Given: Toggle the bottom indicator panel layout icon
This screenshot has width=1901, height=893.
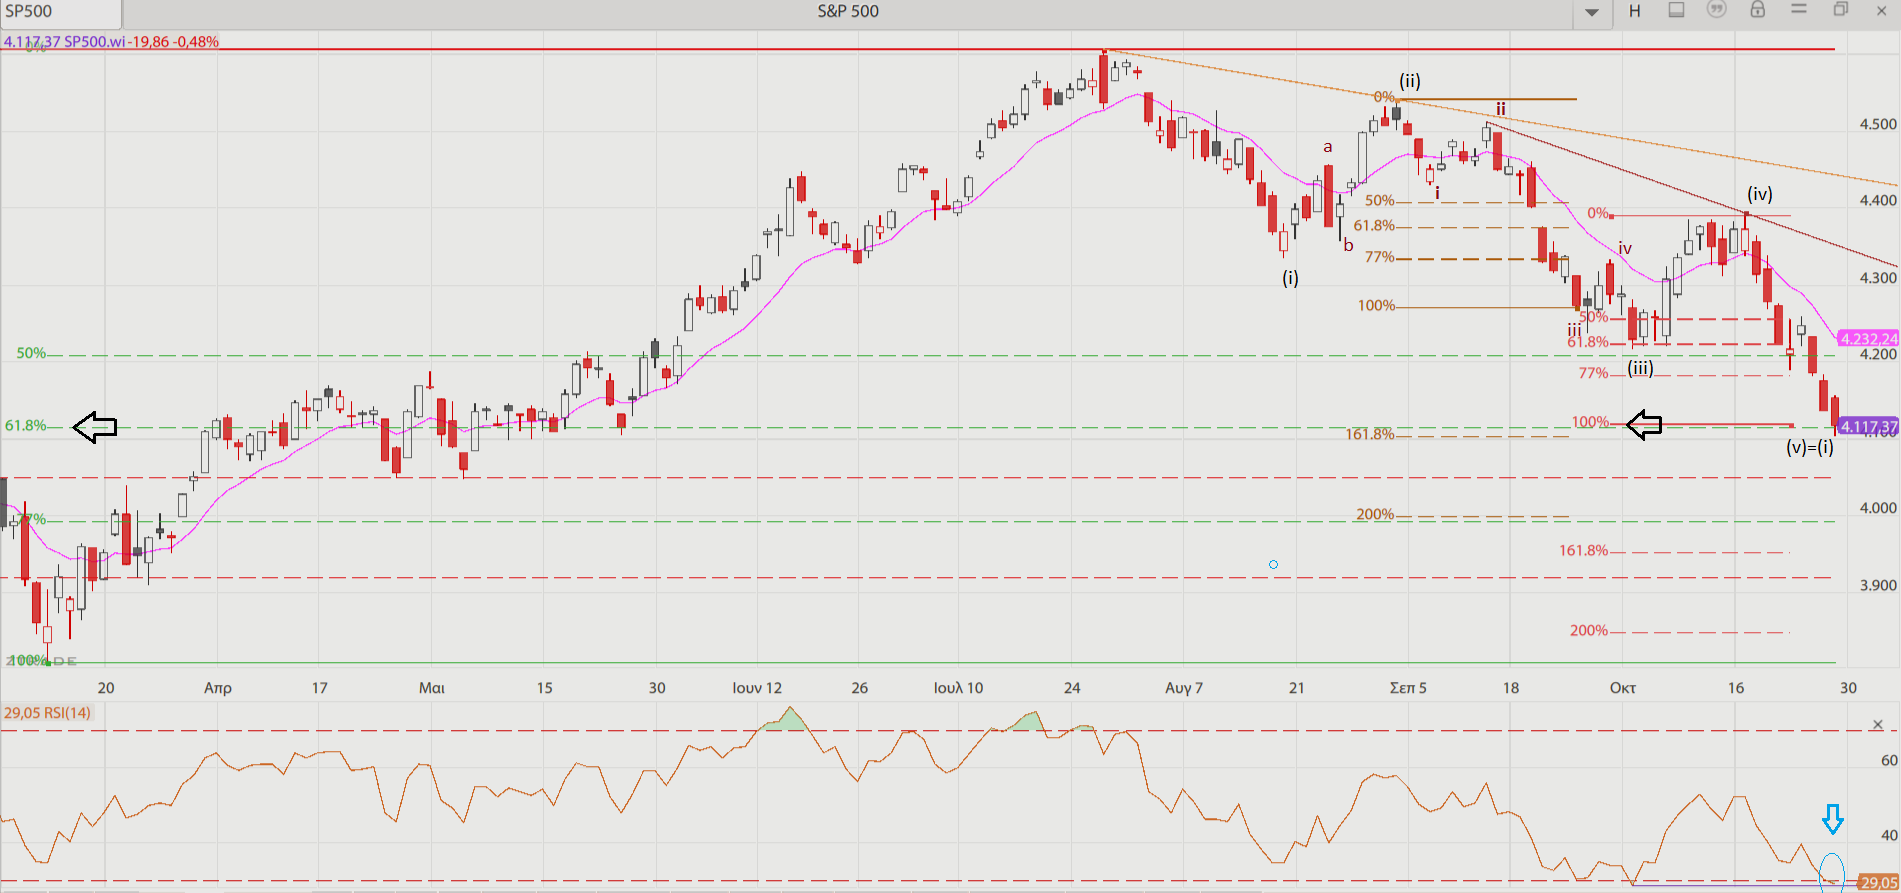Looking at the screenshot, I should coord(1676,10).
